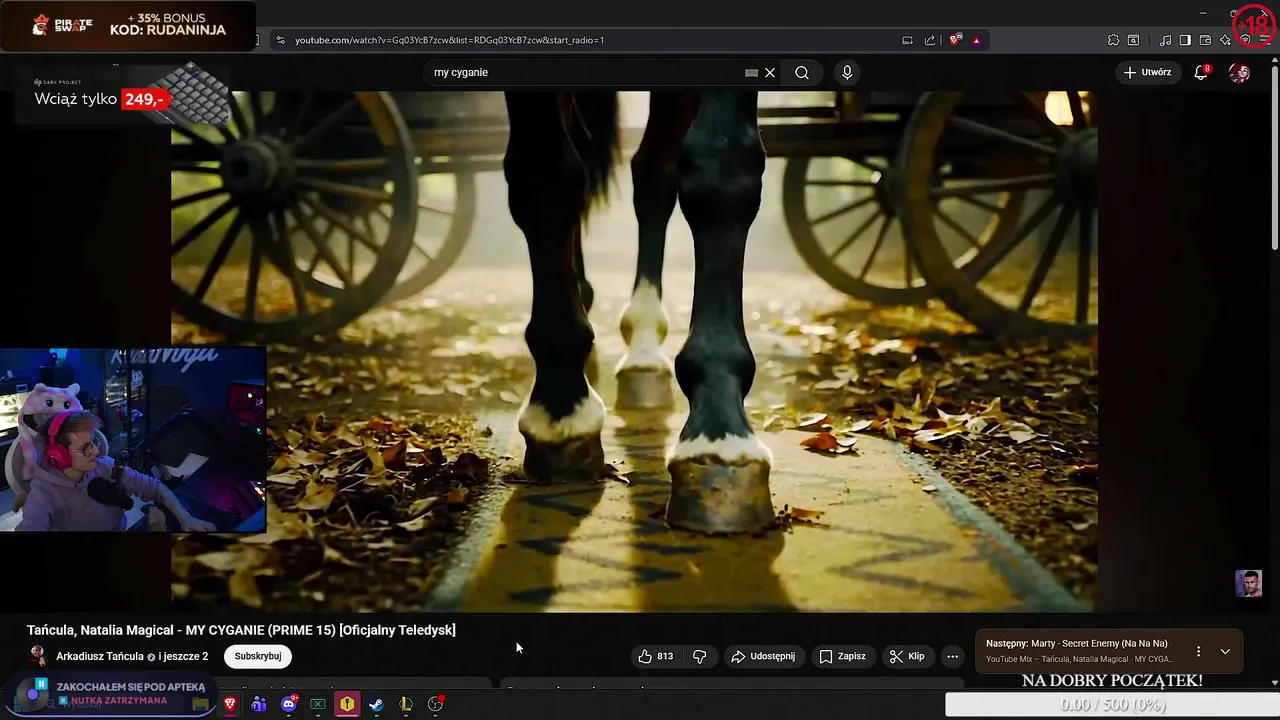
Task: Create a clip with the Klip button
Action: 907,656
